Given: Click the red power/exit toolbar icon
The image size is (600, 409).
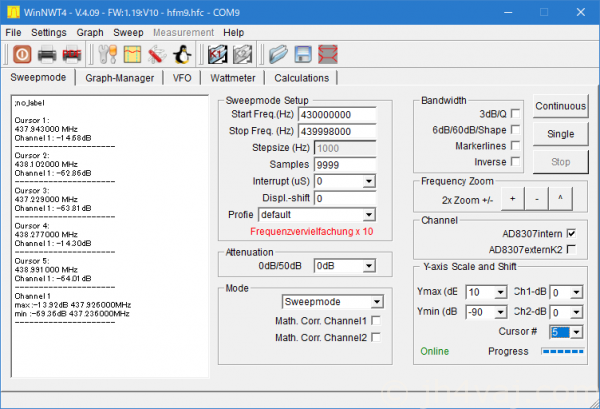Looking at the screenshot, I should click(22, 54).
